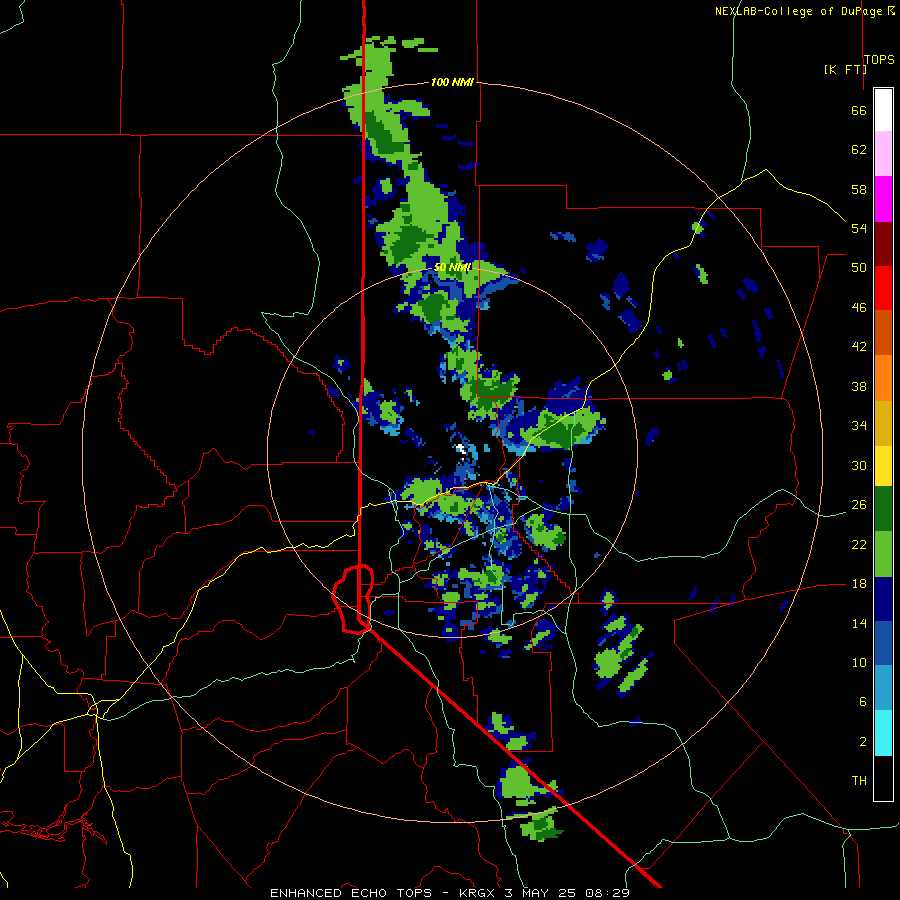Image resolution: width=900 pixels, height=900 pixels.
Task: Select the dark green legend swatch
Action: coord(883,509)
